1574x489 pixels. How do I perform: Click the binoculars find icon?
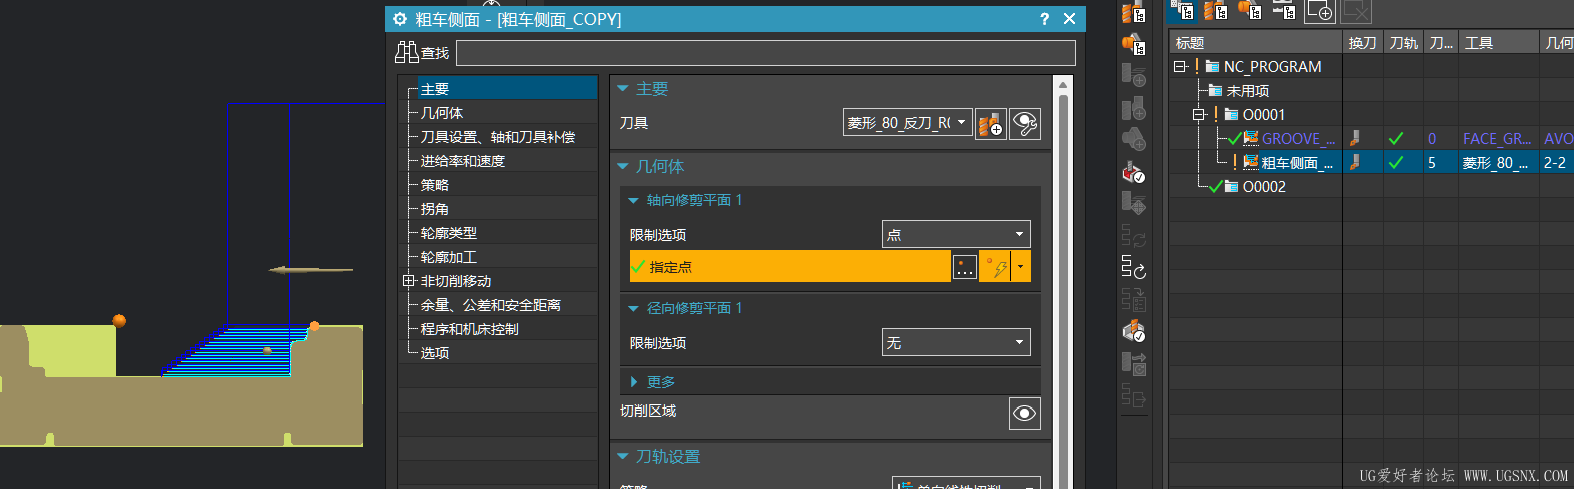[406, 52]
